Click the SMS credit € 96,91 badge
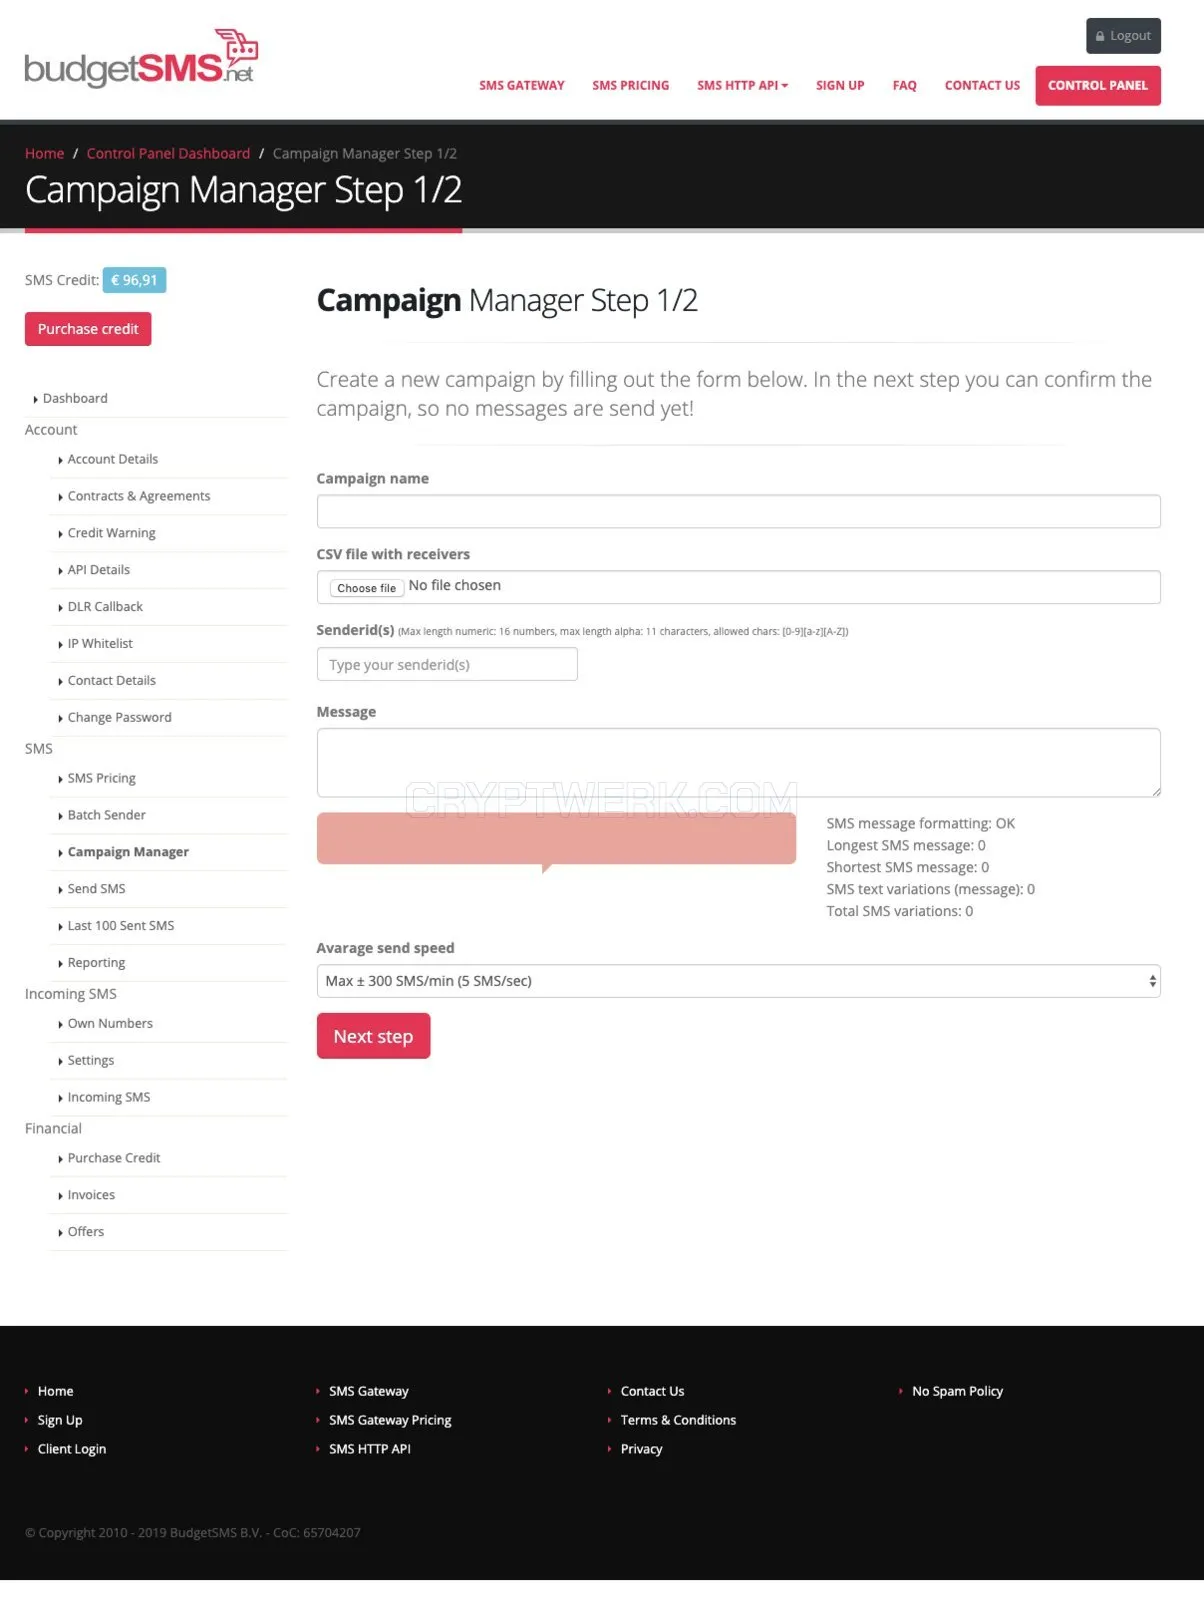Screen dimensions: 1204x1600 click(134, 280)
